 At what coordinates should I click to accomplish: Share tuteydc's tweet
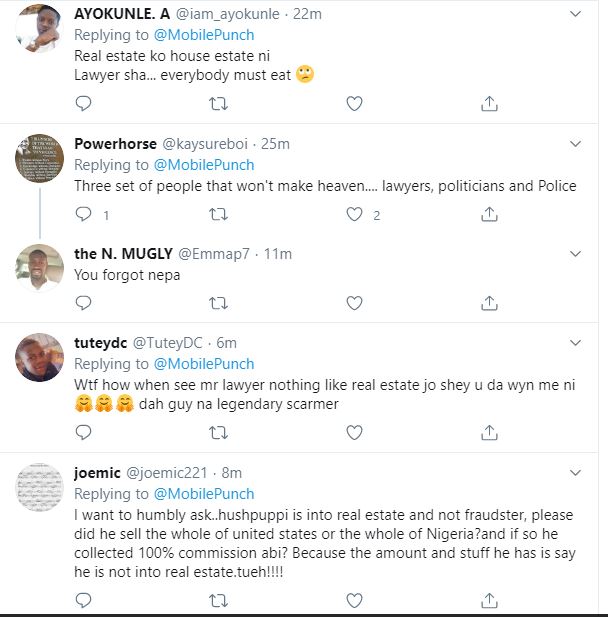[489, 433]
